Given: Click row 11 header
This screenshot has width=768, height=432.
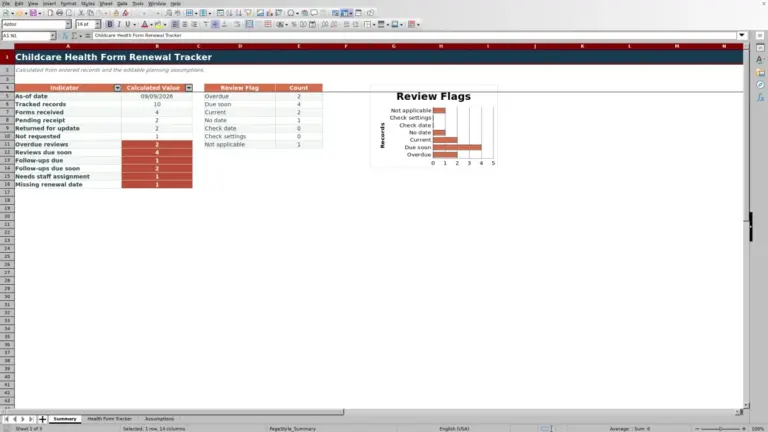Looking at the screenshot, I should [x=7, y=144].
